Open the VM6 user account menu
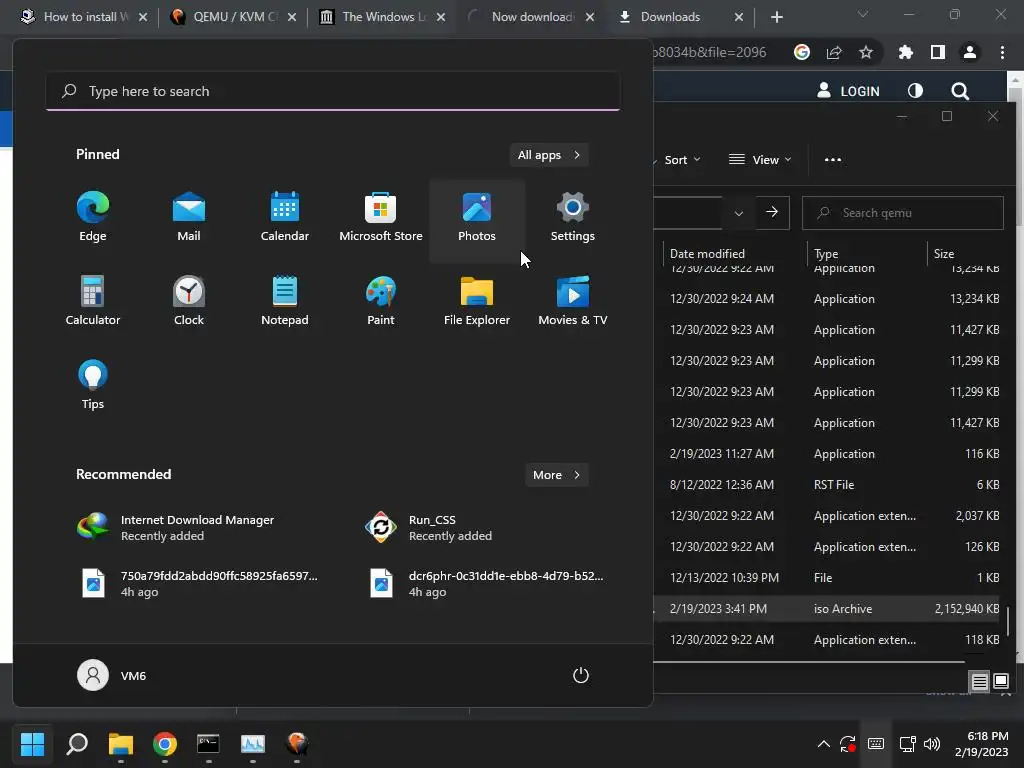The width and height of the screenshot is (1024, 768). [112, 675]
